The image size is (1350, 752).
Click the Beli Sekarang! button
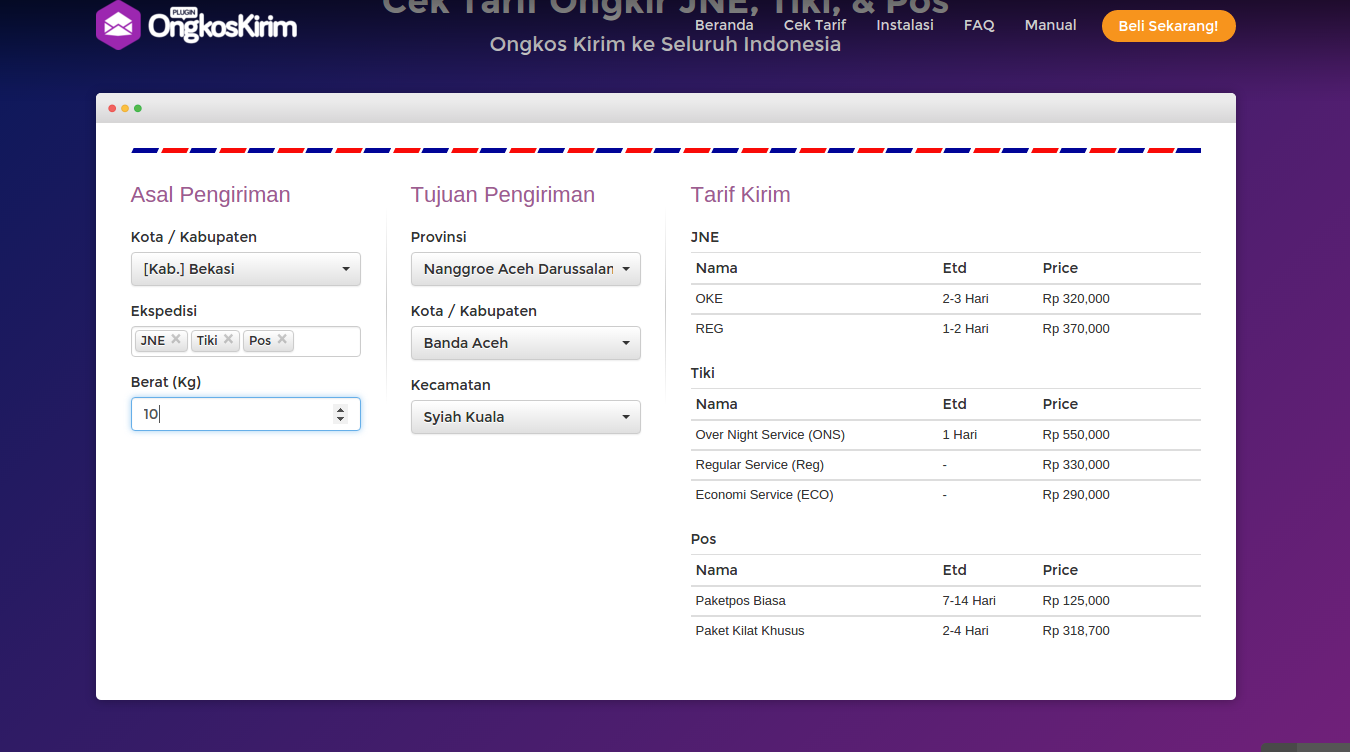pos(1168,26)
